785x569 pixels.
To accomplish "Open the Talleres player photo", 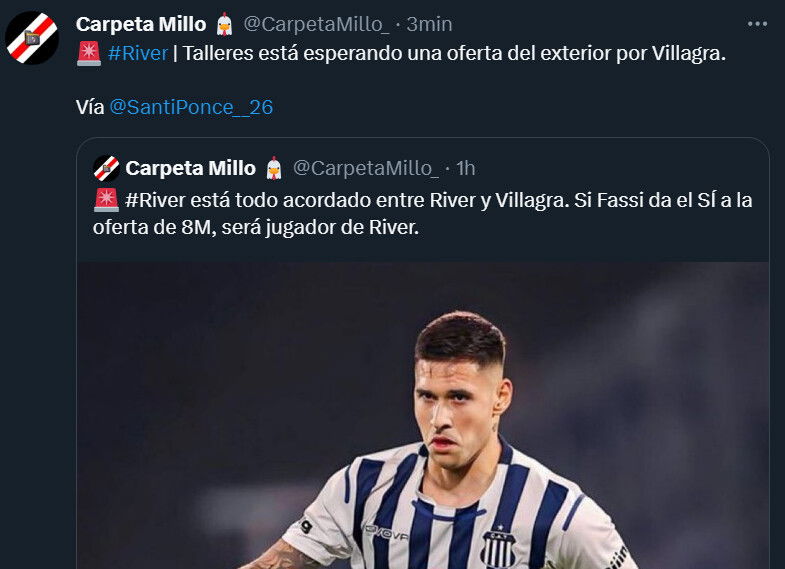I will point(423,415).
